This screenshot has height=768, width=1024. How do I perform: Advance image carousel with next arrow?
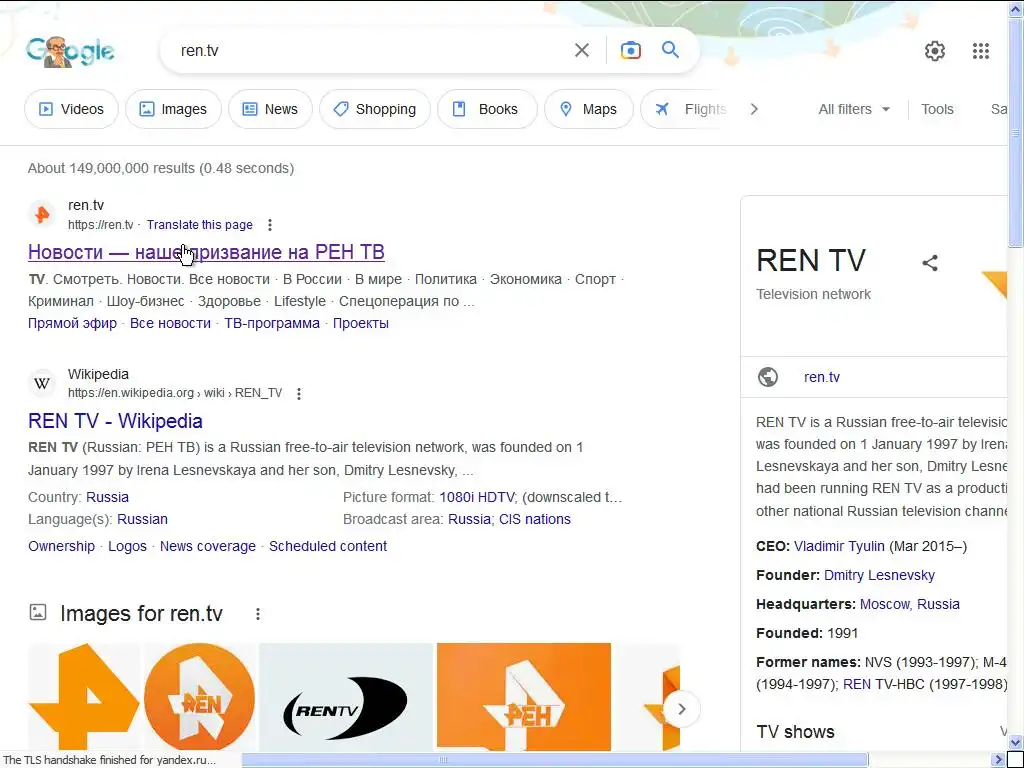tap(681, 709)
